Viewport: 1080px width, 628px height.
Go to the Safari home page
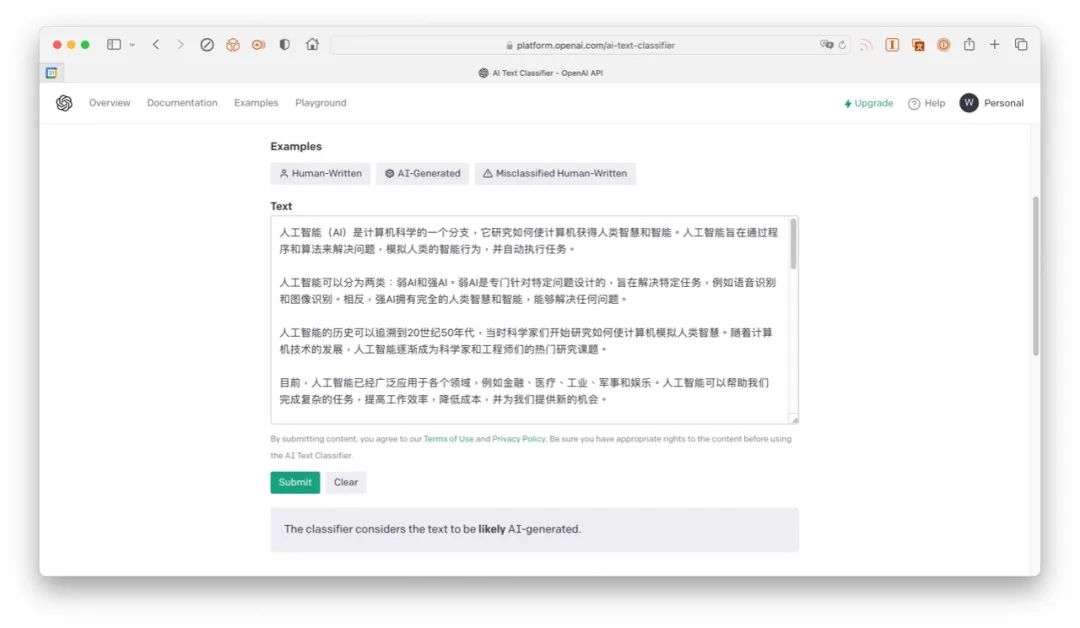pyautogui.click(x=312, y=45)
